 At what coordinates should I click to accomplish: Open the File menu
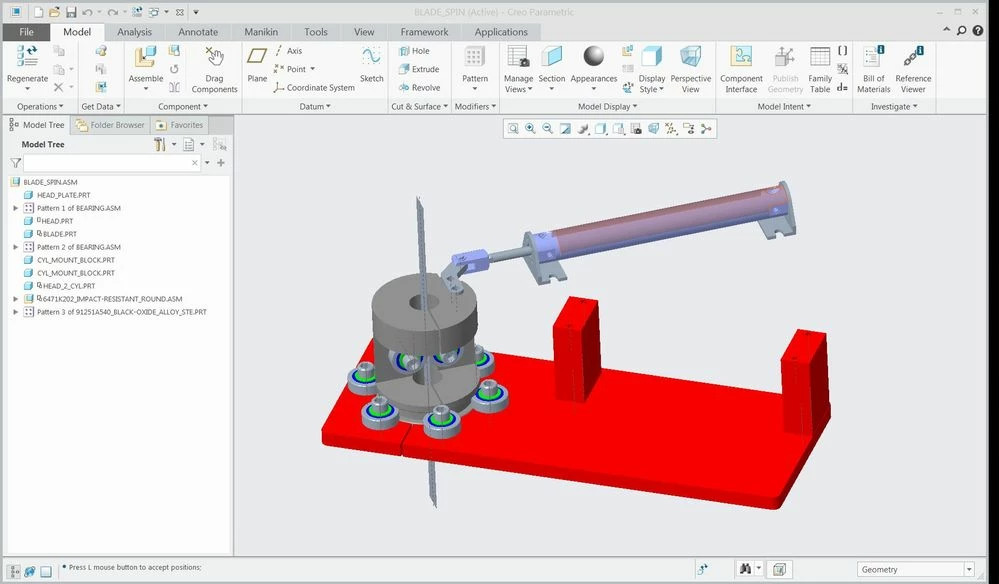pyautogui.click(x=26, y=32)
